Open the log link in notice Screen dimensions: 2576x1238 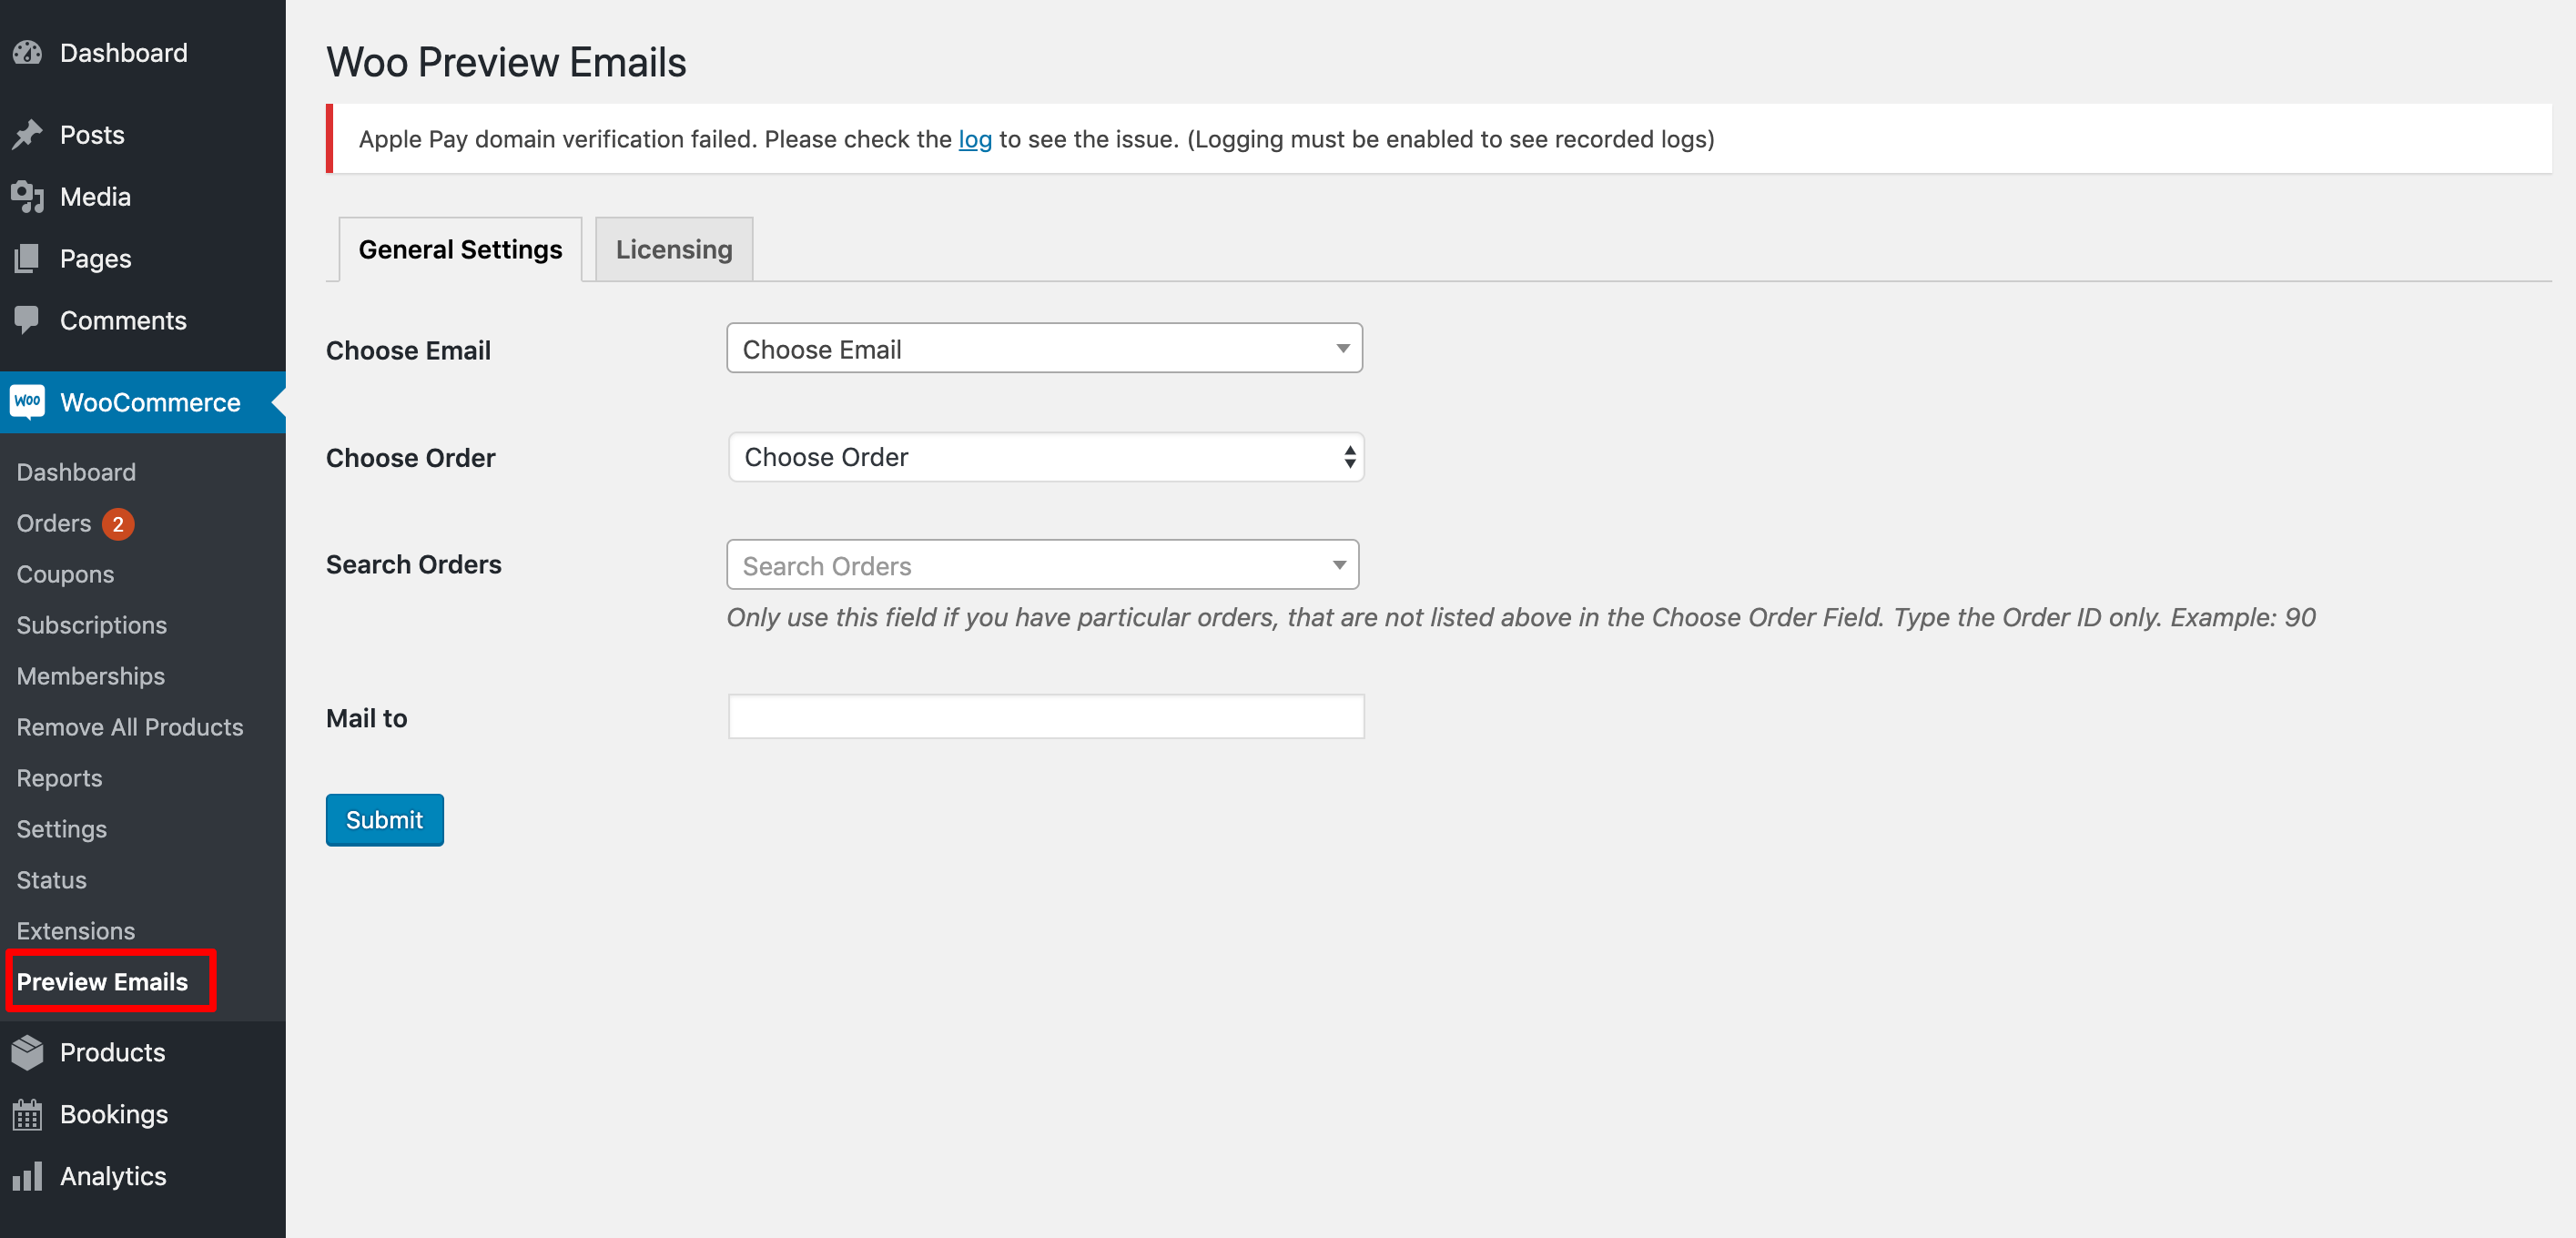pos(975,139)
